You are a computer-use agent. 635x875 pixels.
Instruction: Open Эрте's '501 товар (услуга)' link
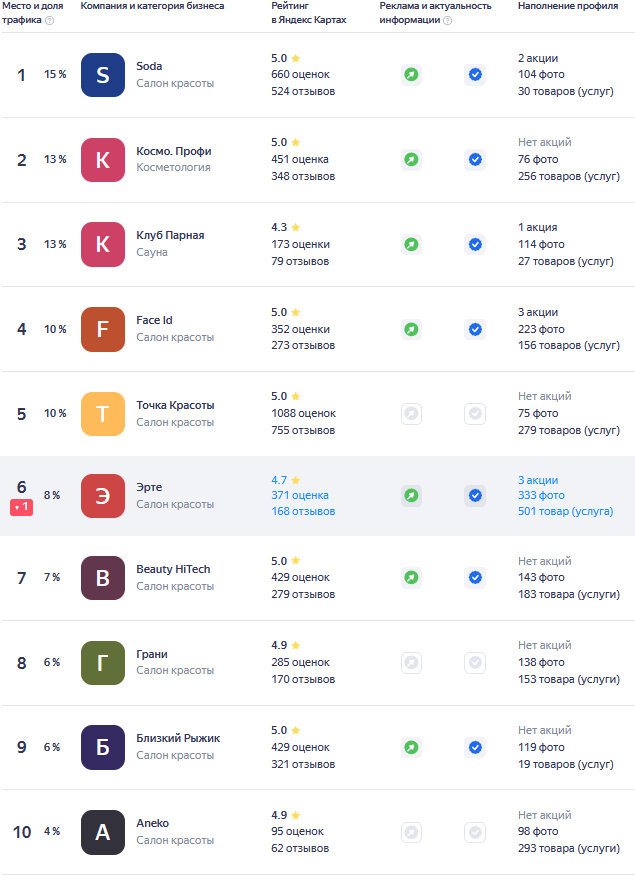[565, 511]
